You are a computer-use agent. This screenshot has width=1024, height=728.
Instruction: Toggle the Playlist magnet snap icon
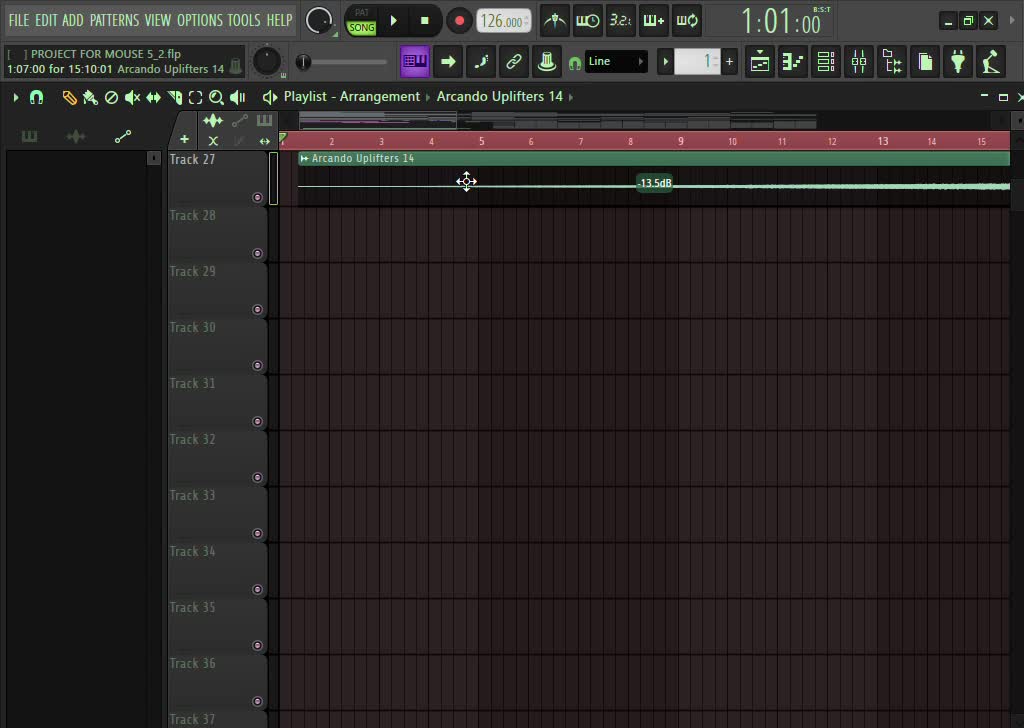tap(37, 97)
